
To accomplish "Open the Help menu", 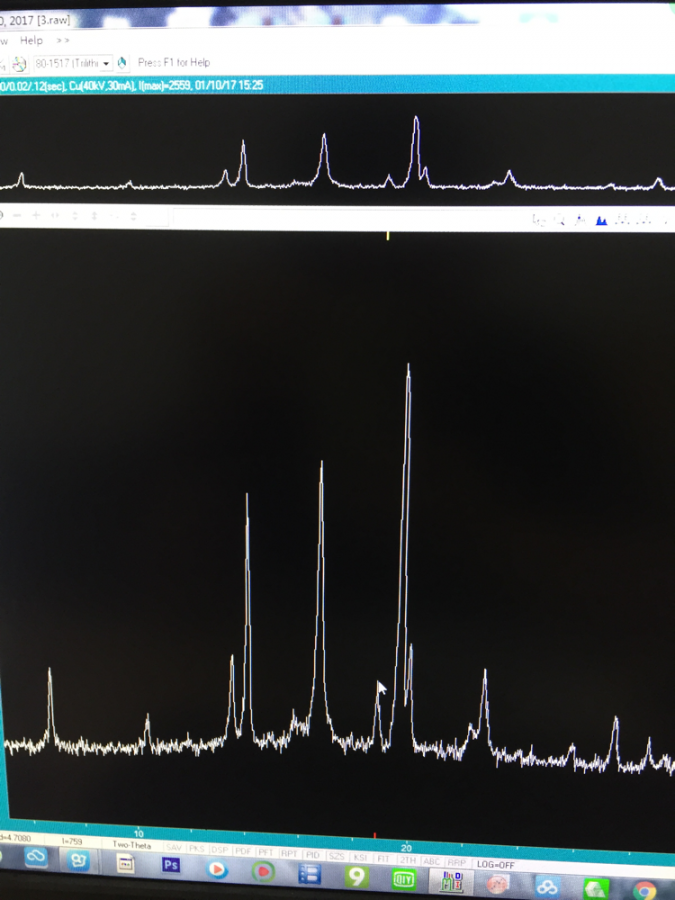I will (x=32, y=40).
